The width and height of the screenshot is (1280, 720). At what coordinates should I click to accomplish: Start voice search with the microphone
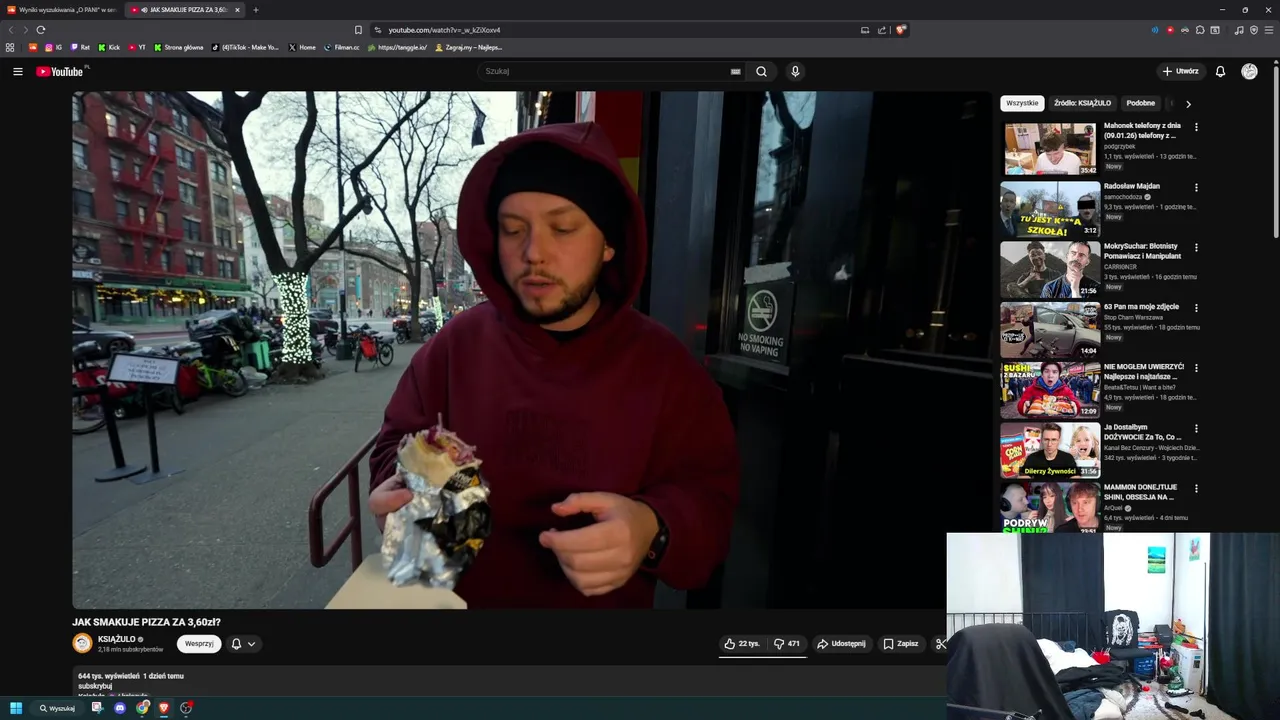795,71
